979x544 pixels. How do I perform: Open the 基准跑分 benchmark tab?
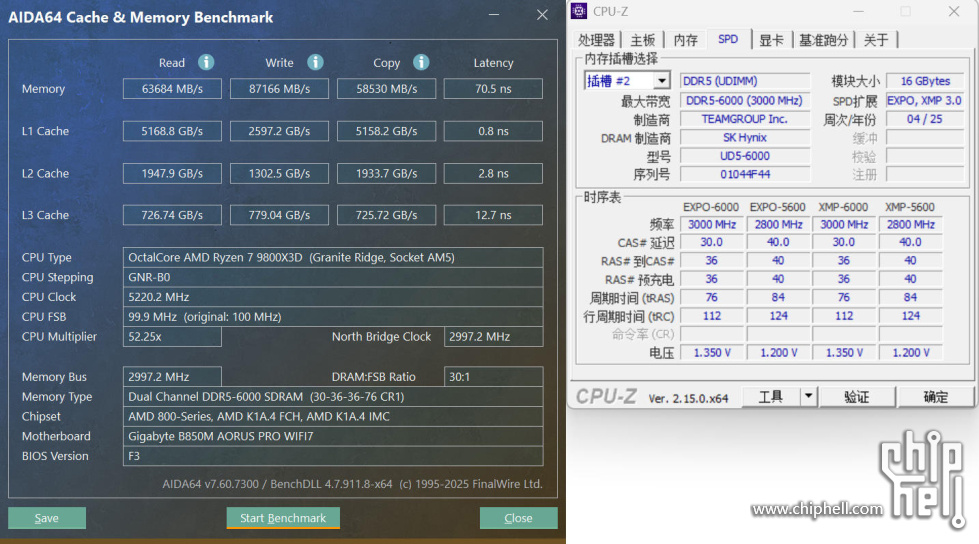[x=824, y=40]
